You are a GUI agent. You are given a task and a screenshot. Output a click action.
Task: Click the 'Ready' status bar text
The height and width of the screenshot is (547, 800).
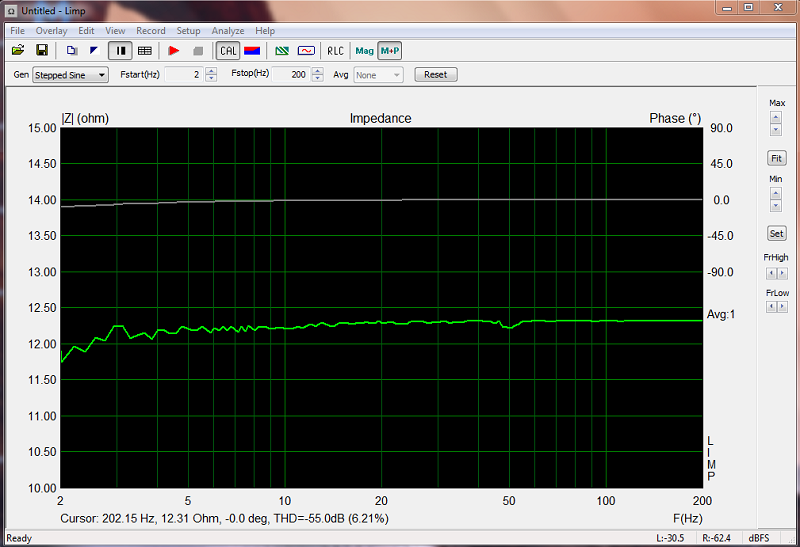(19, 538)
